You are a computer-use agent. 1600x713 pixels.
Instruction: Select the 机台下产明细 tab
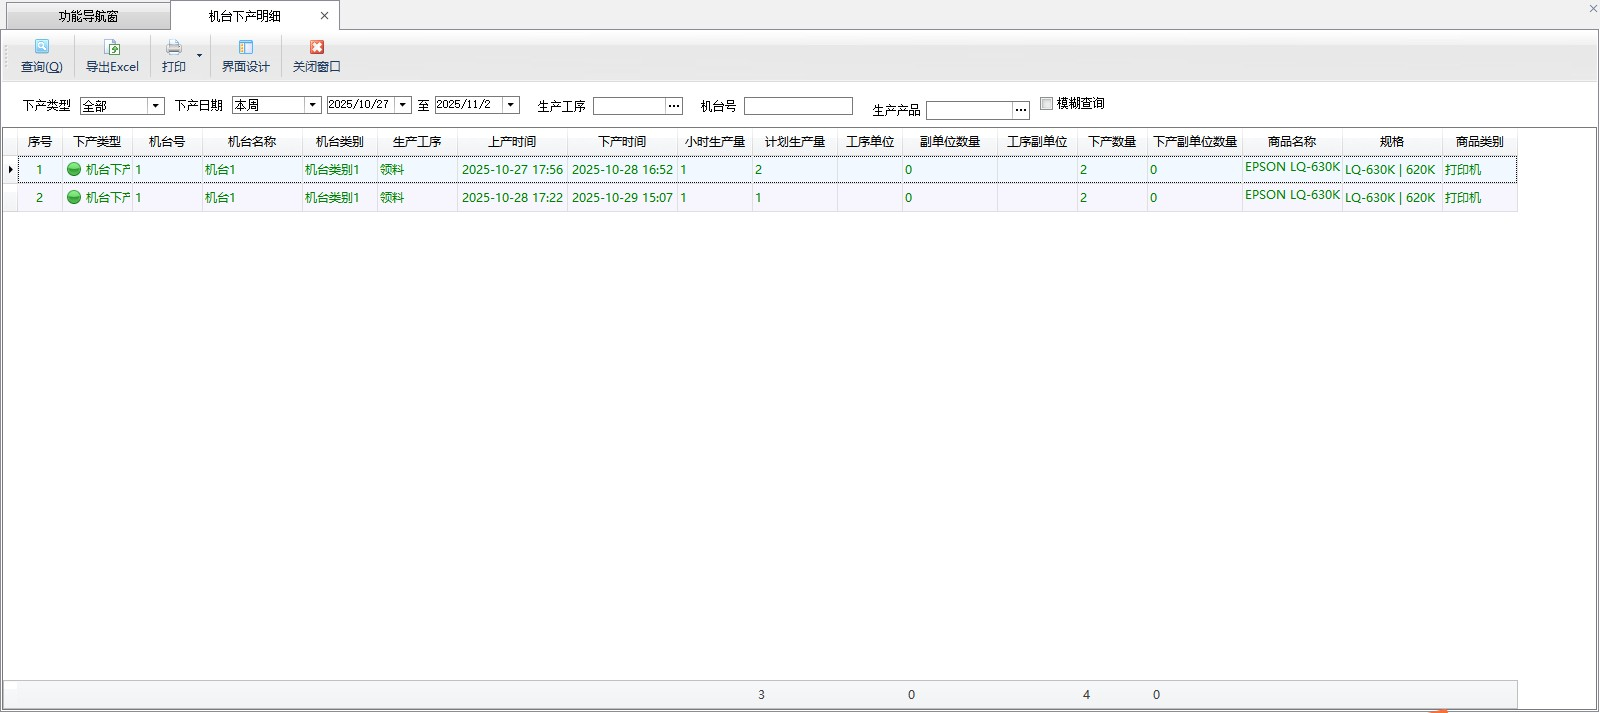245,16
